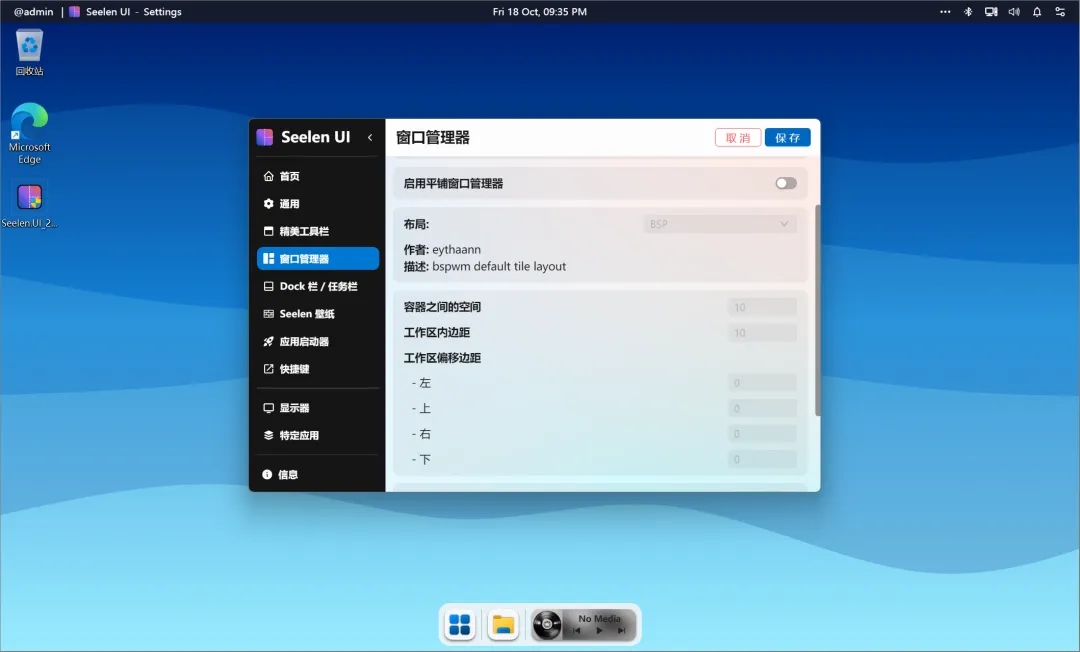Expand the overflow menu (···) in top bar
Viewport: 1080px width, 652px height.
(944, 11)
